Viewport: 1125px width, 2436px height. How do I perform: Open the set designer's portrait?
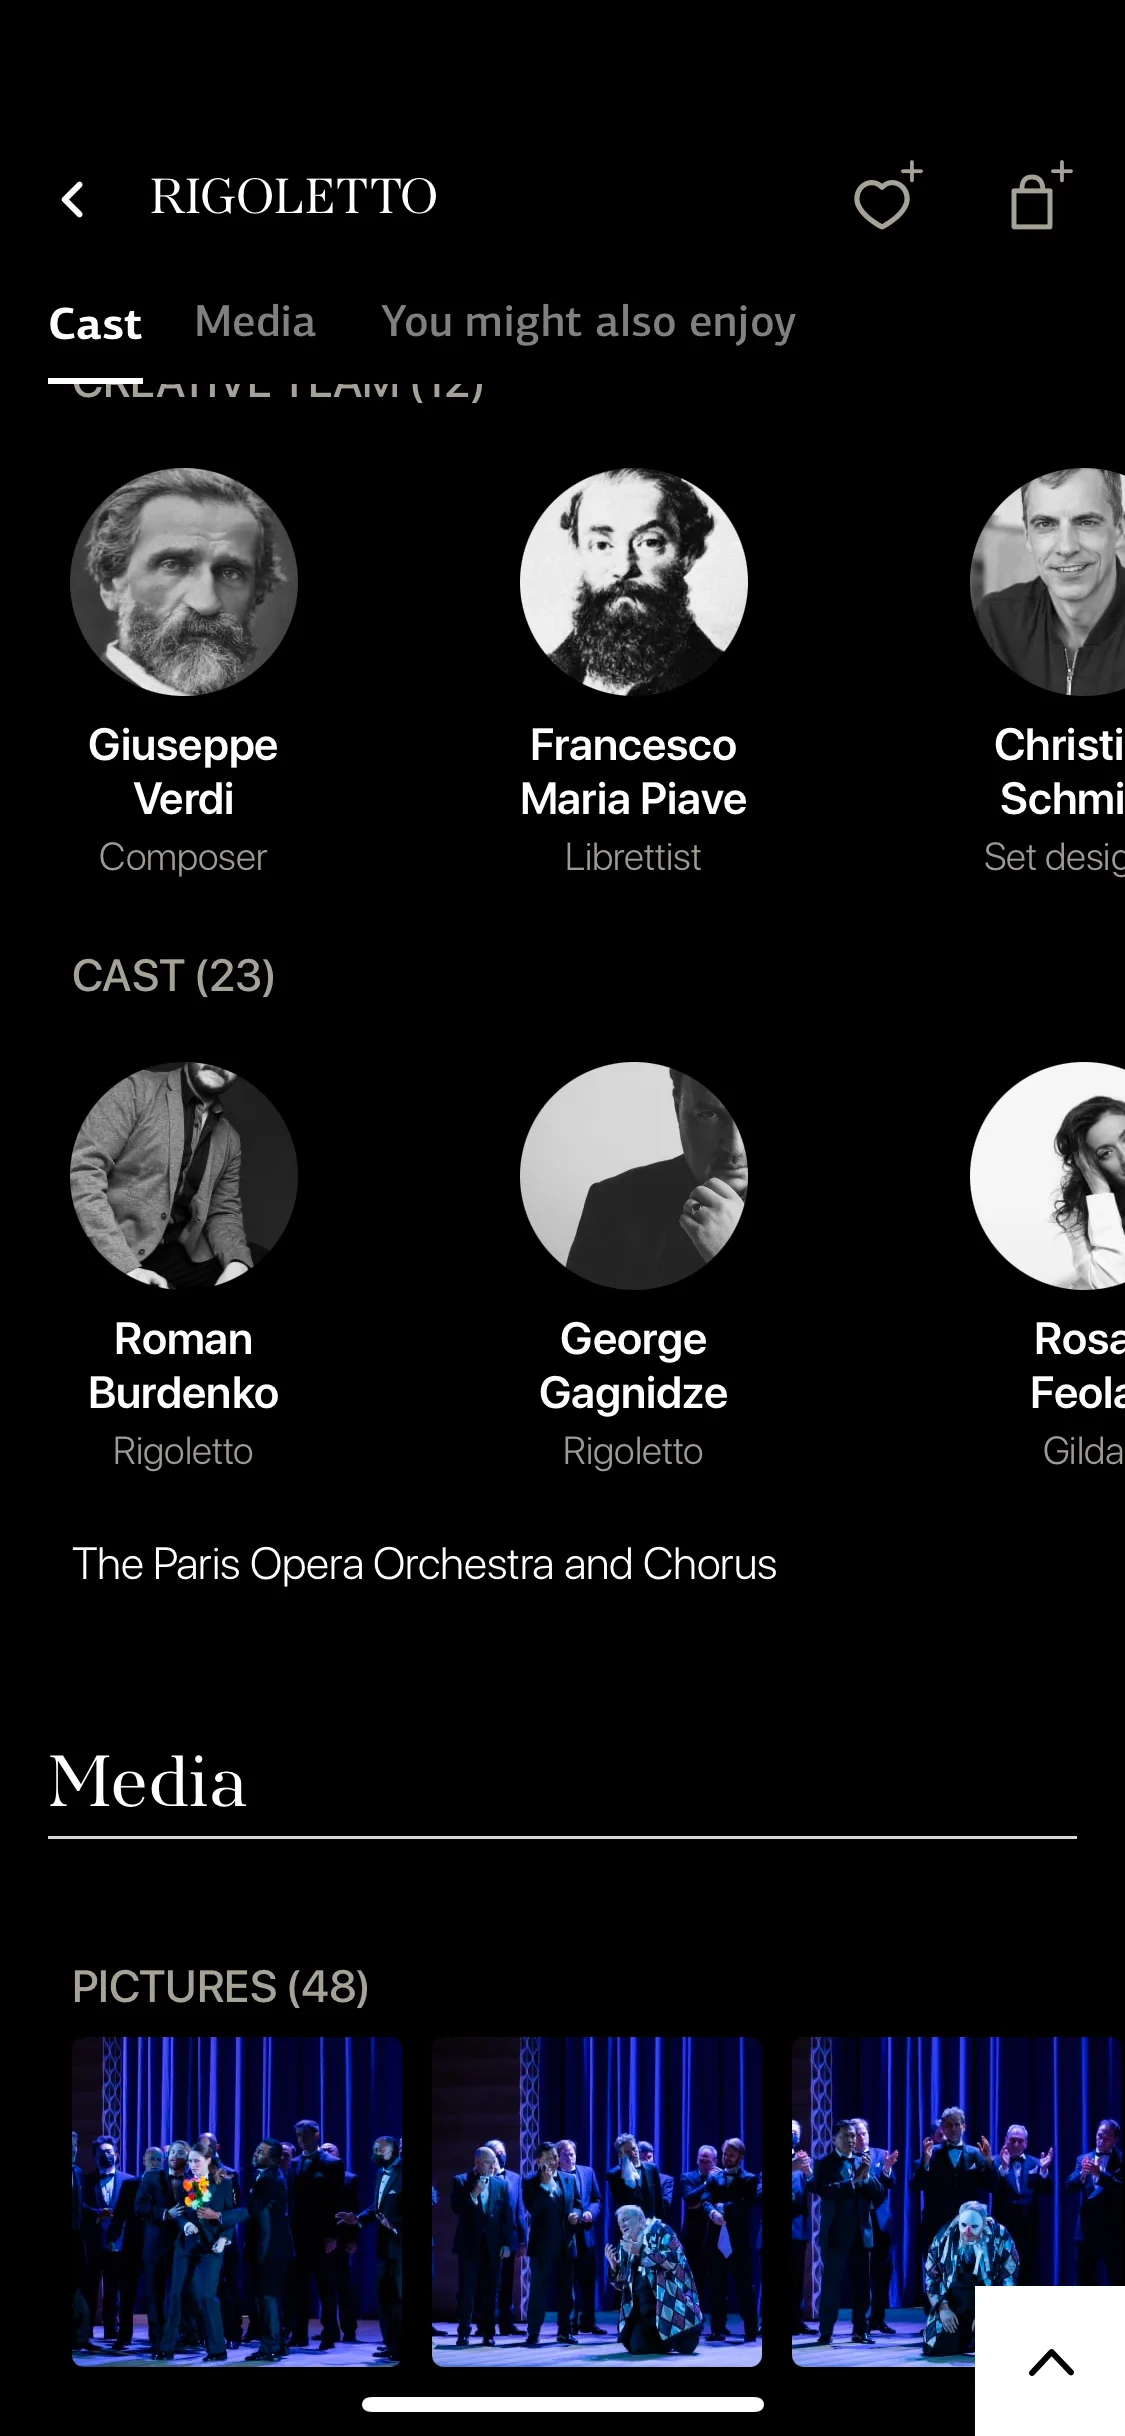(1048, 582)
